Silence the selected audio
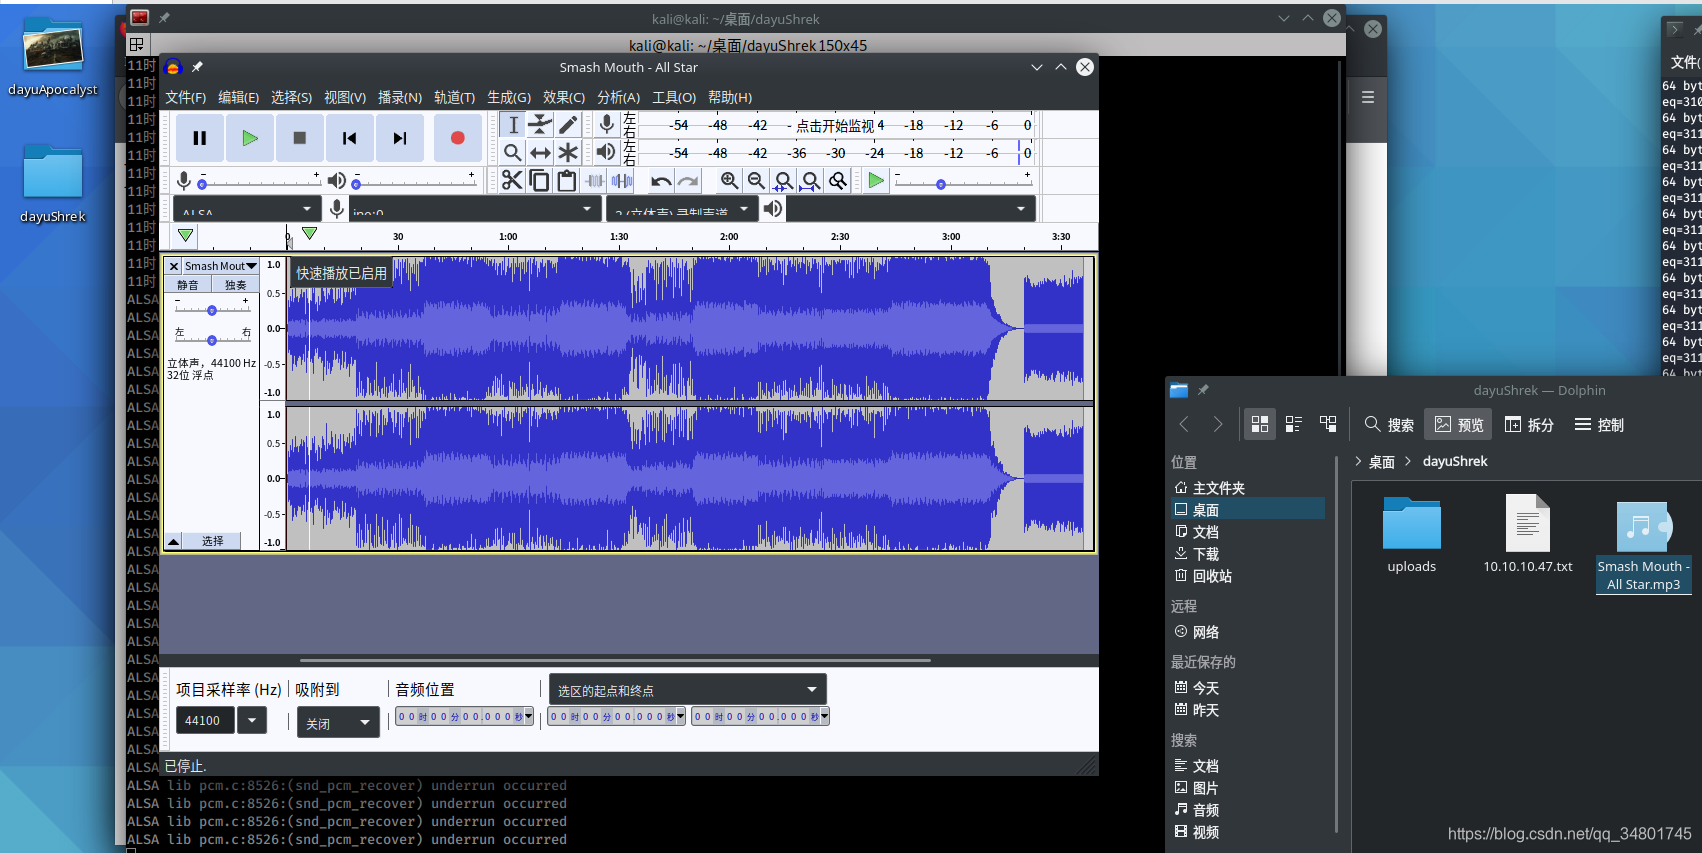Screen dimensions: 1702x853 click(x=622, y=180)
